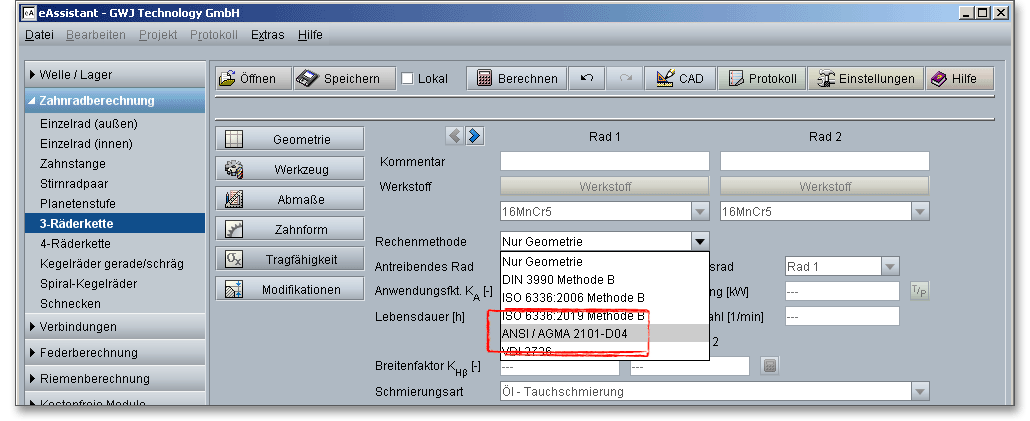The width and height of the screenshot is (1030, 421).
Task: Open Einstellungen settings
Action: pos(866,79)
